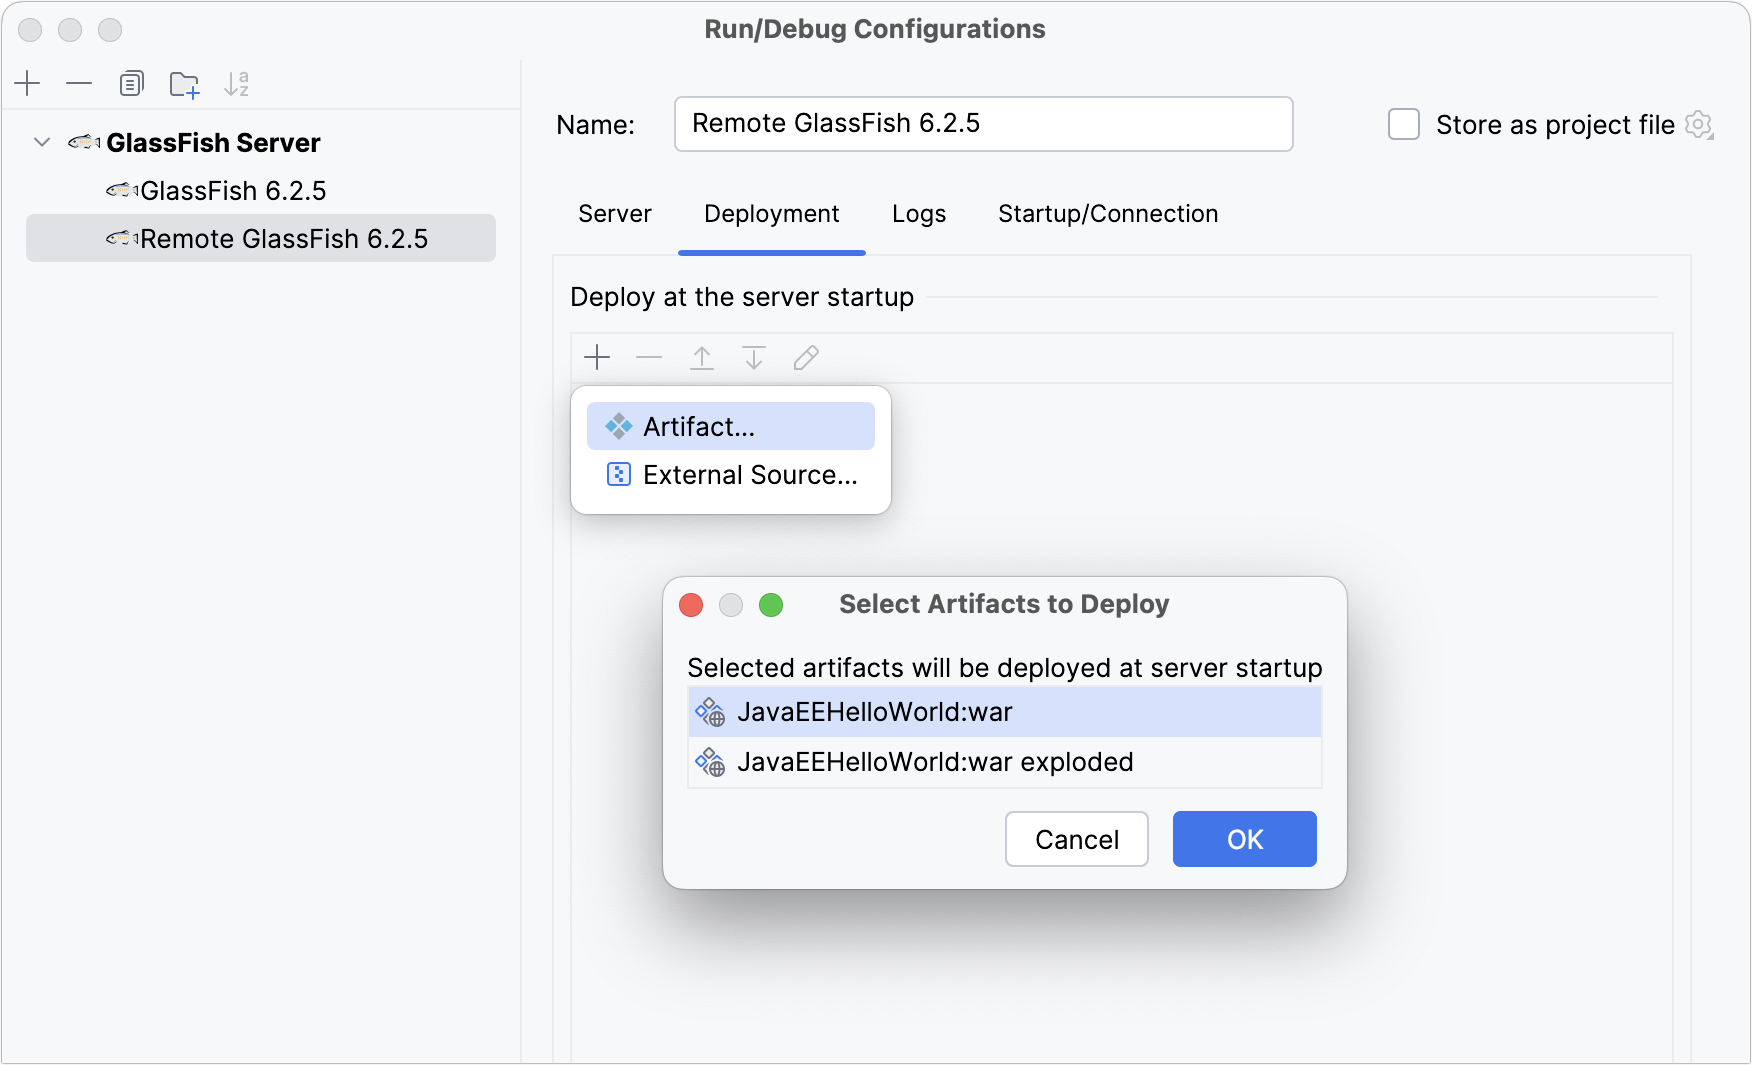This screenshot has width=1752, height=1065.
Task: Add a new run configuration
Action: pos(27,84)
